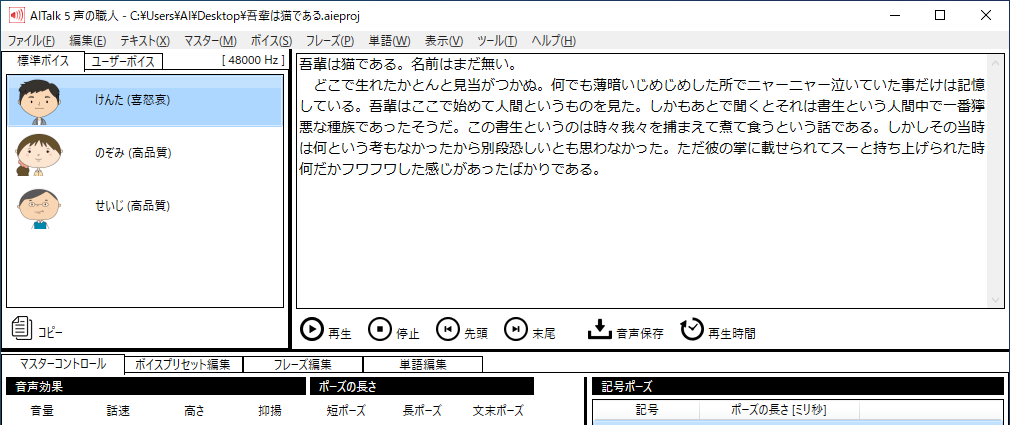Switch to the 単語編集 tab
Screen dimensions: 1010x425
pyautogui.click(x=423, y=364)
